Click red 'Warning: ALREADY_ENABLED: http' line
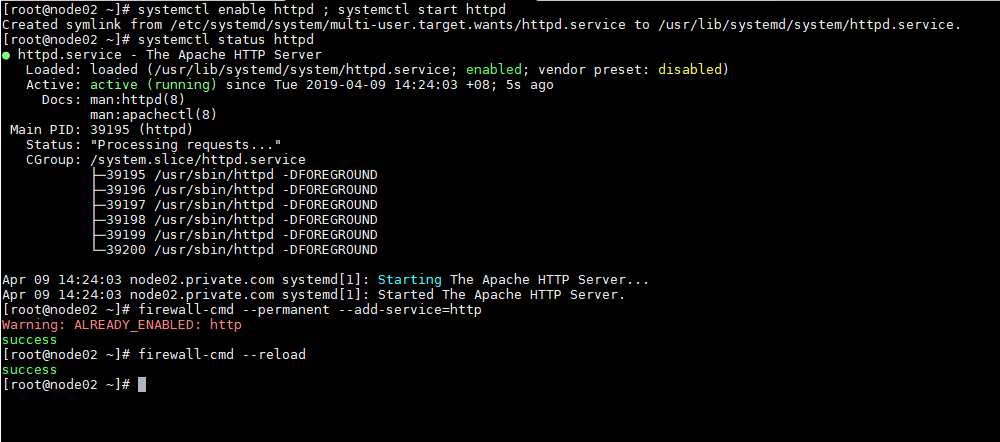This screenshot has height=442, width=1000. coord(122,325)
